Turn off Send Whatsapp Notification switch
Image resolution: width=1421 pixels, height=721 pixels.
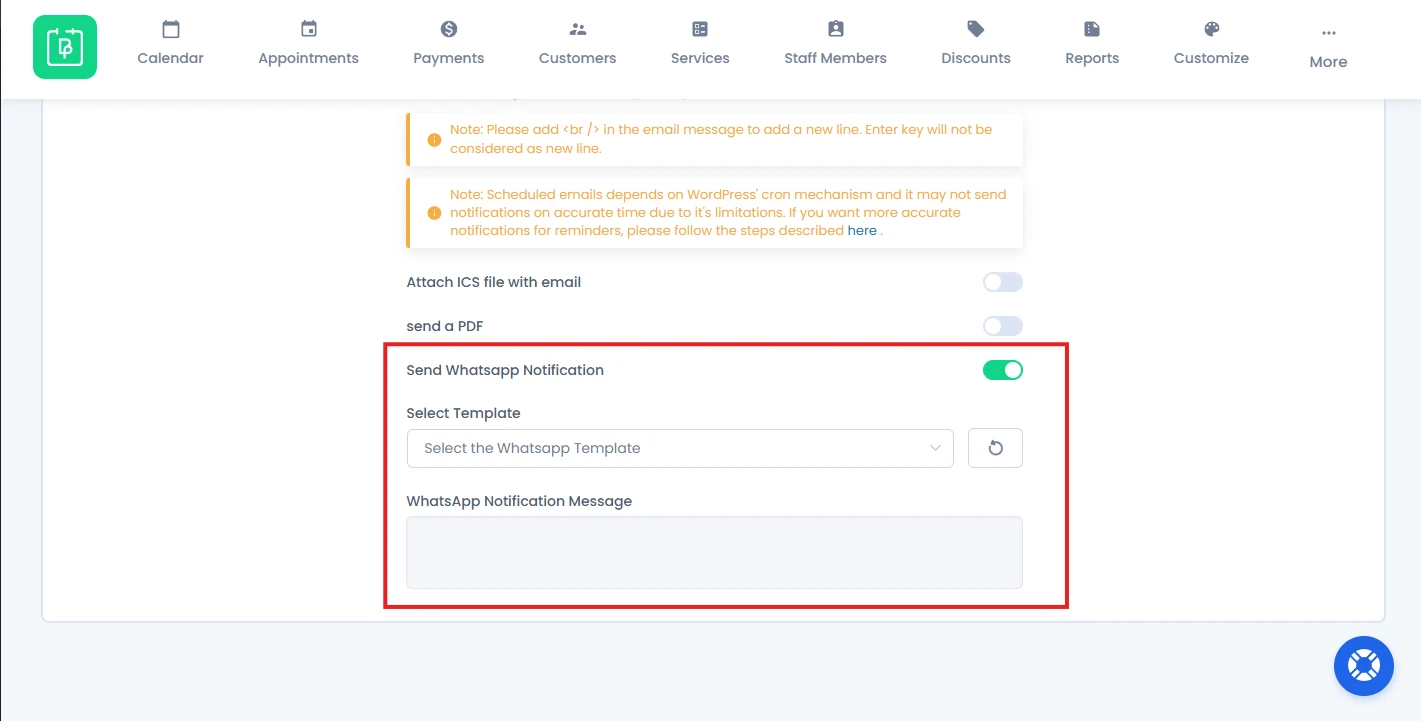point(1003,370)
